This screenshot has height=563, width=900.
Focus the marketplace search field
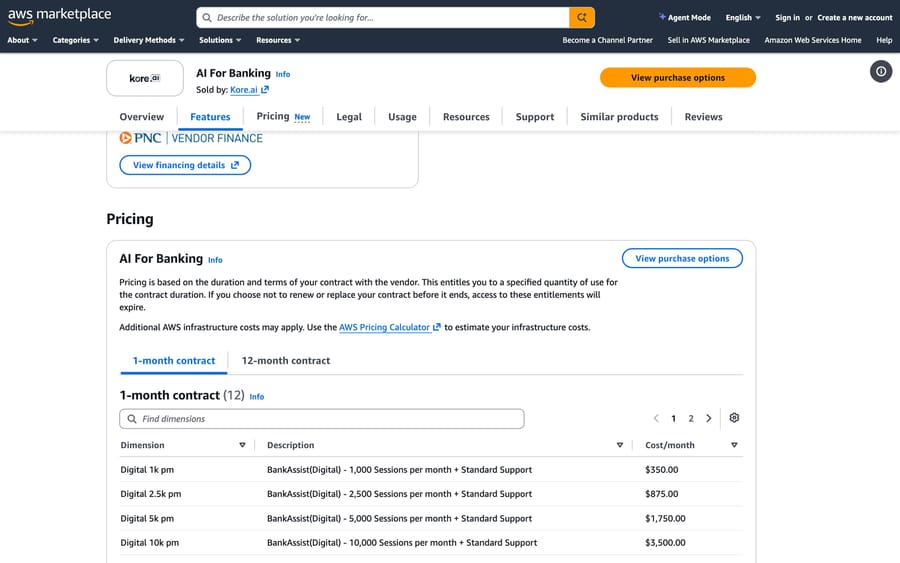[383, 18]
